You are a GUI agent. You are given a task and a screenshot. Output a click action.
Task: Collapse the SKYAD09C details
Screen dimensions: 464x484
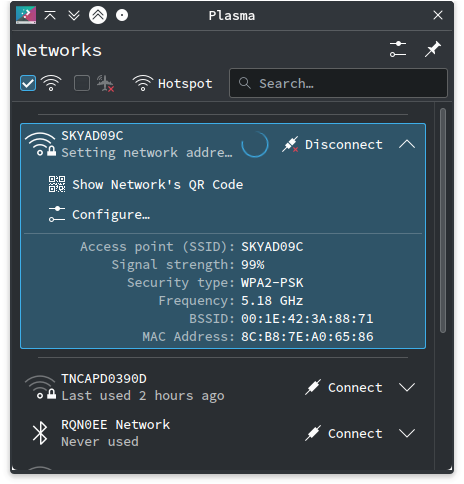[407, 144]
